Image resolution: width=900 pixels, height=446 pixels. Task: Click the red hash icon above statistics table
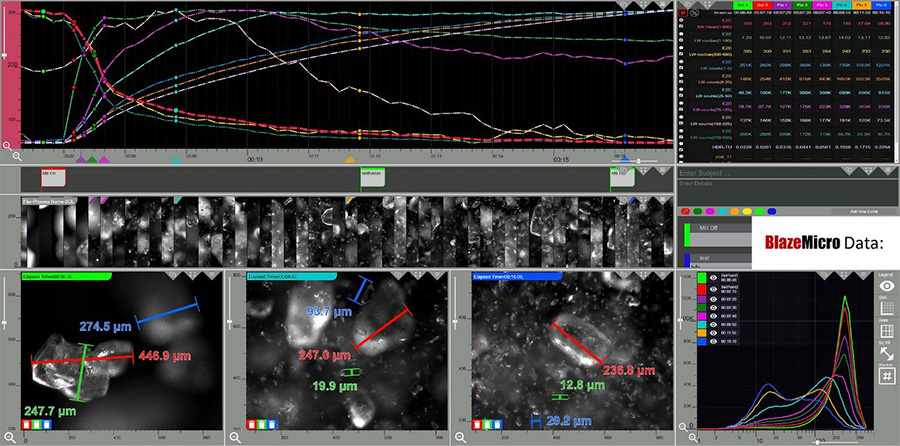[683, 14]
